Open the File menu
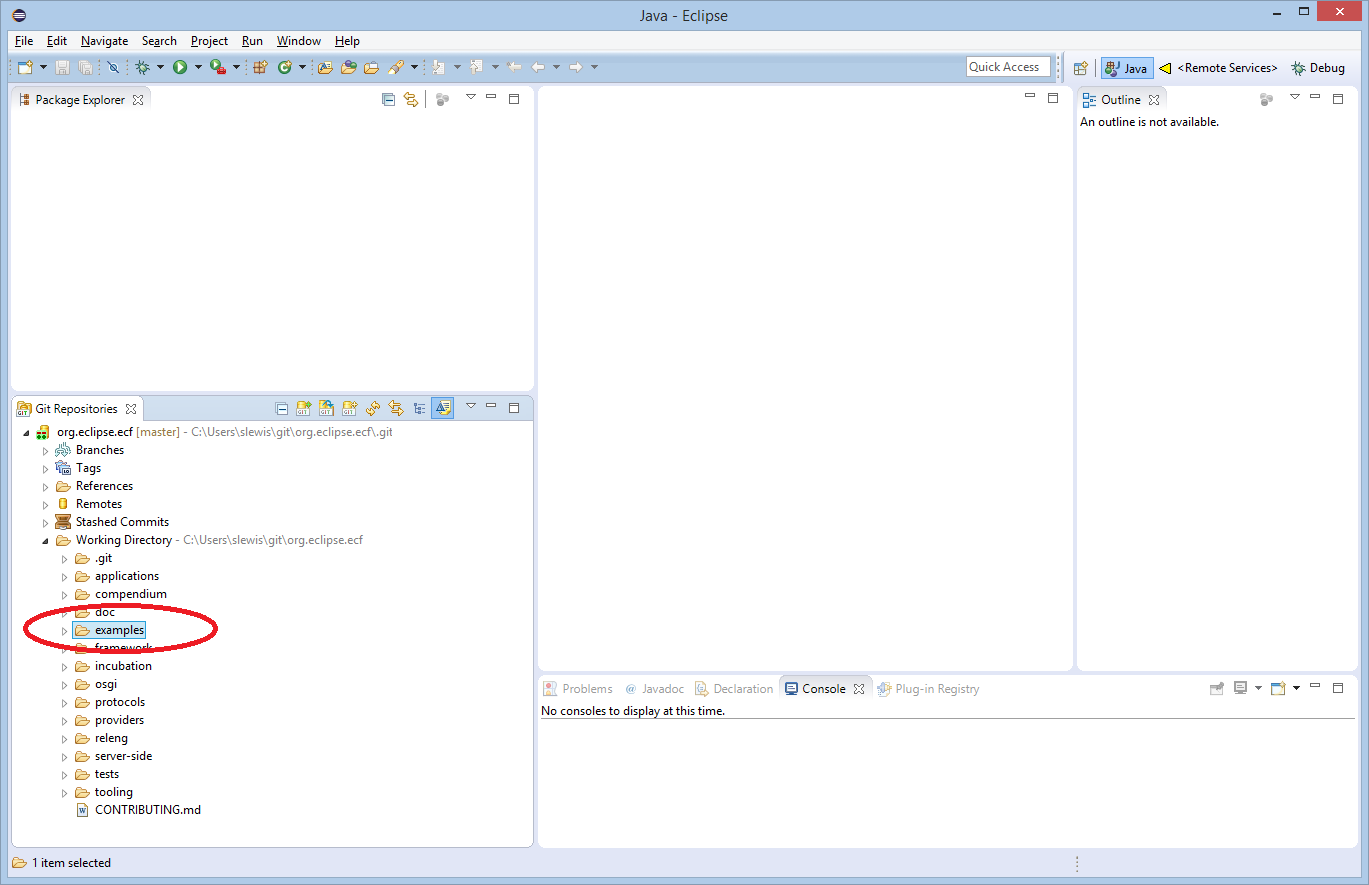 24,41
